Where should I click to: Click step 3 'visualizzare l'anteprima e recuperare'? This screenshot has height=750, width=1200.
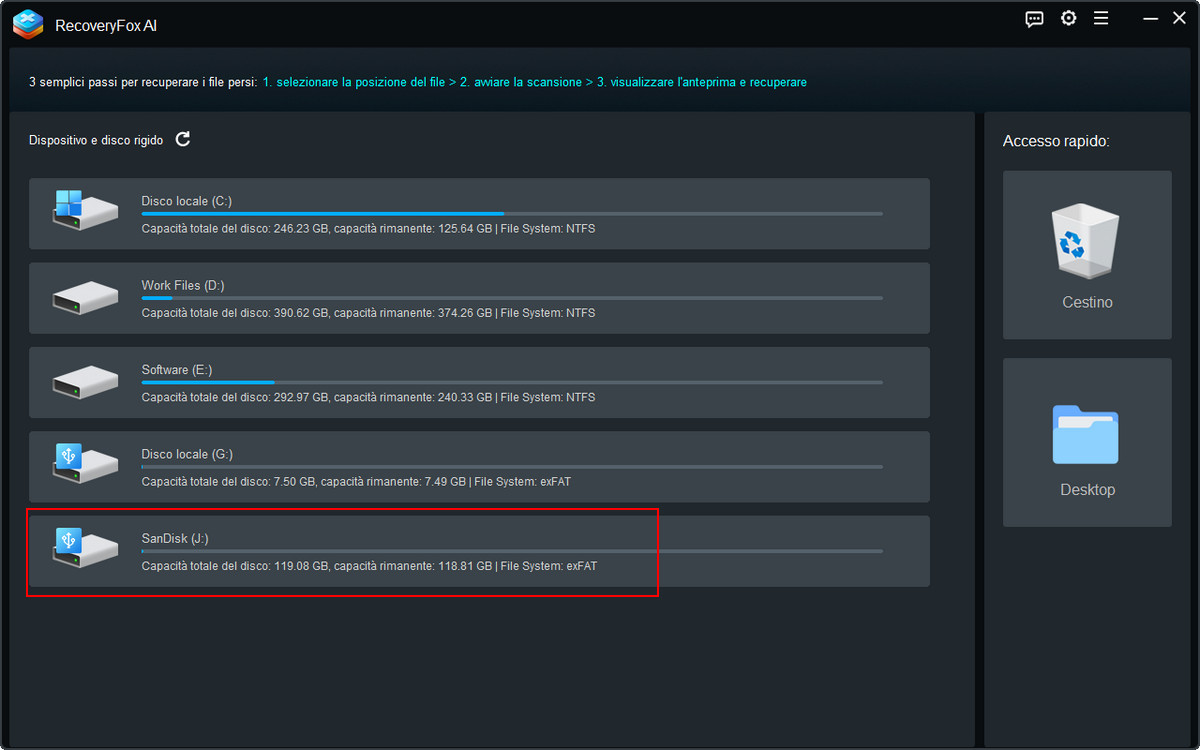click(702, 82)
